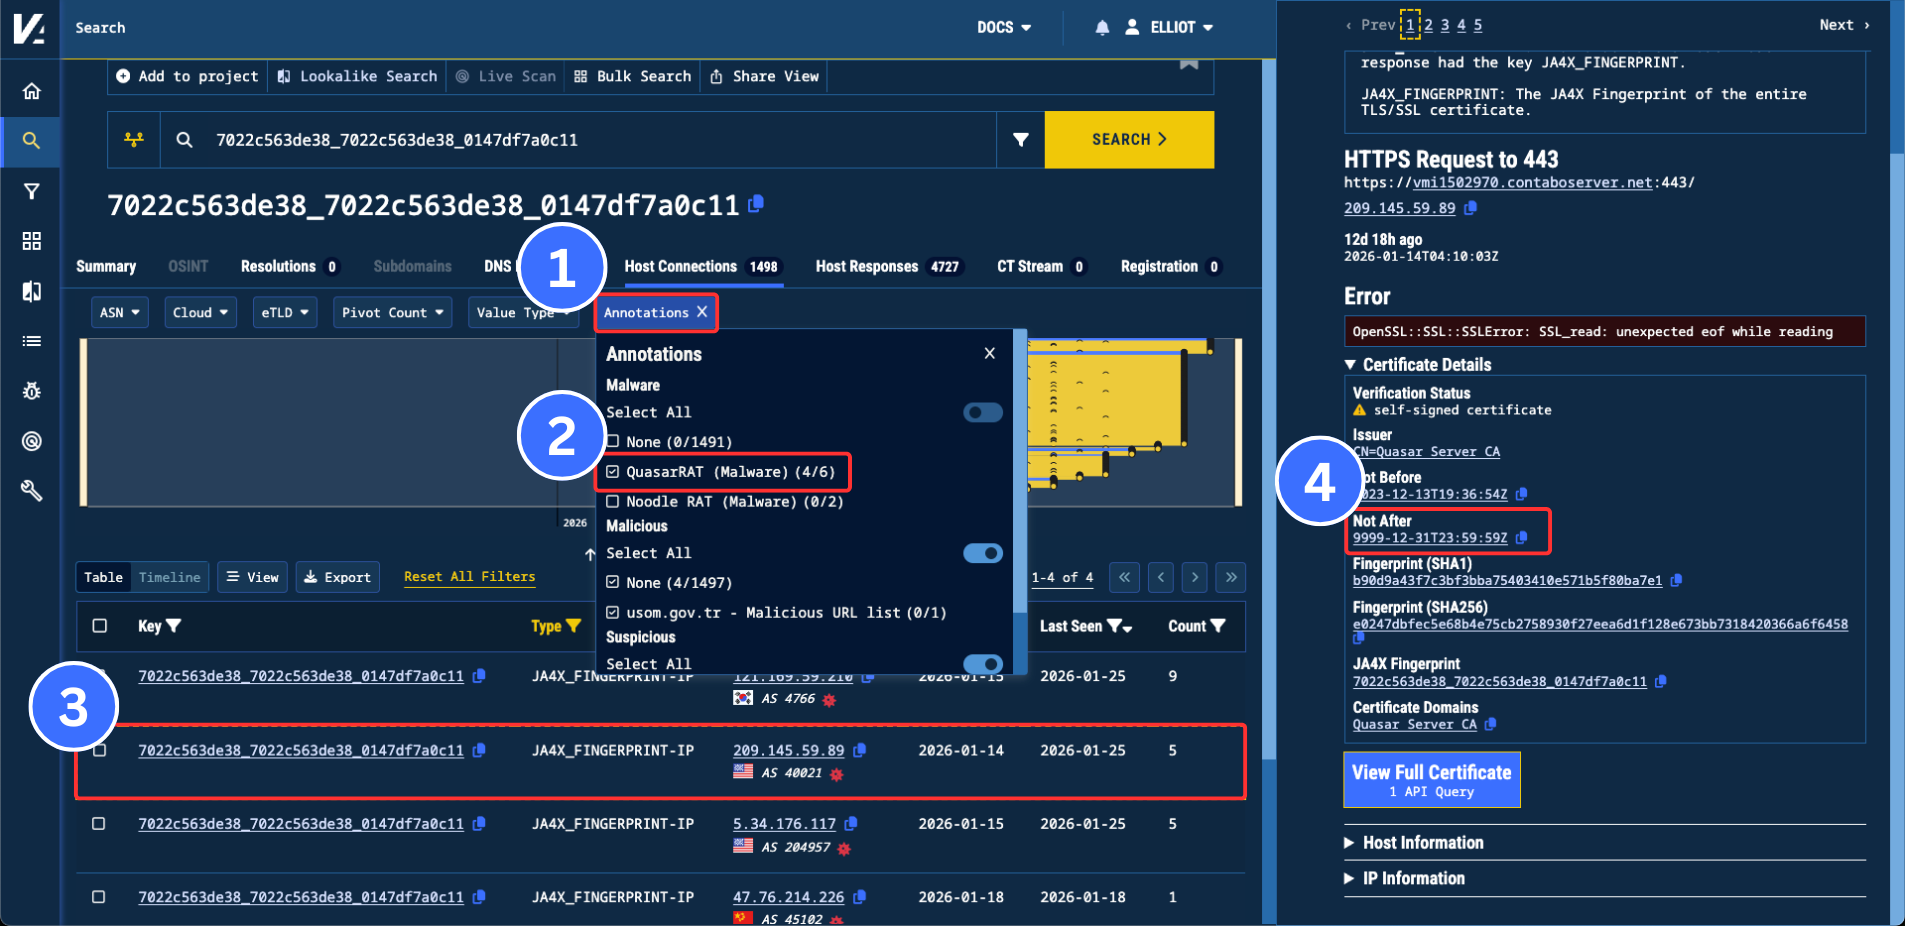Expand the Host Information section
1905x933 pixels.
1422,843
